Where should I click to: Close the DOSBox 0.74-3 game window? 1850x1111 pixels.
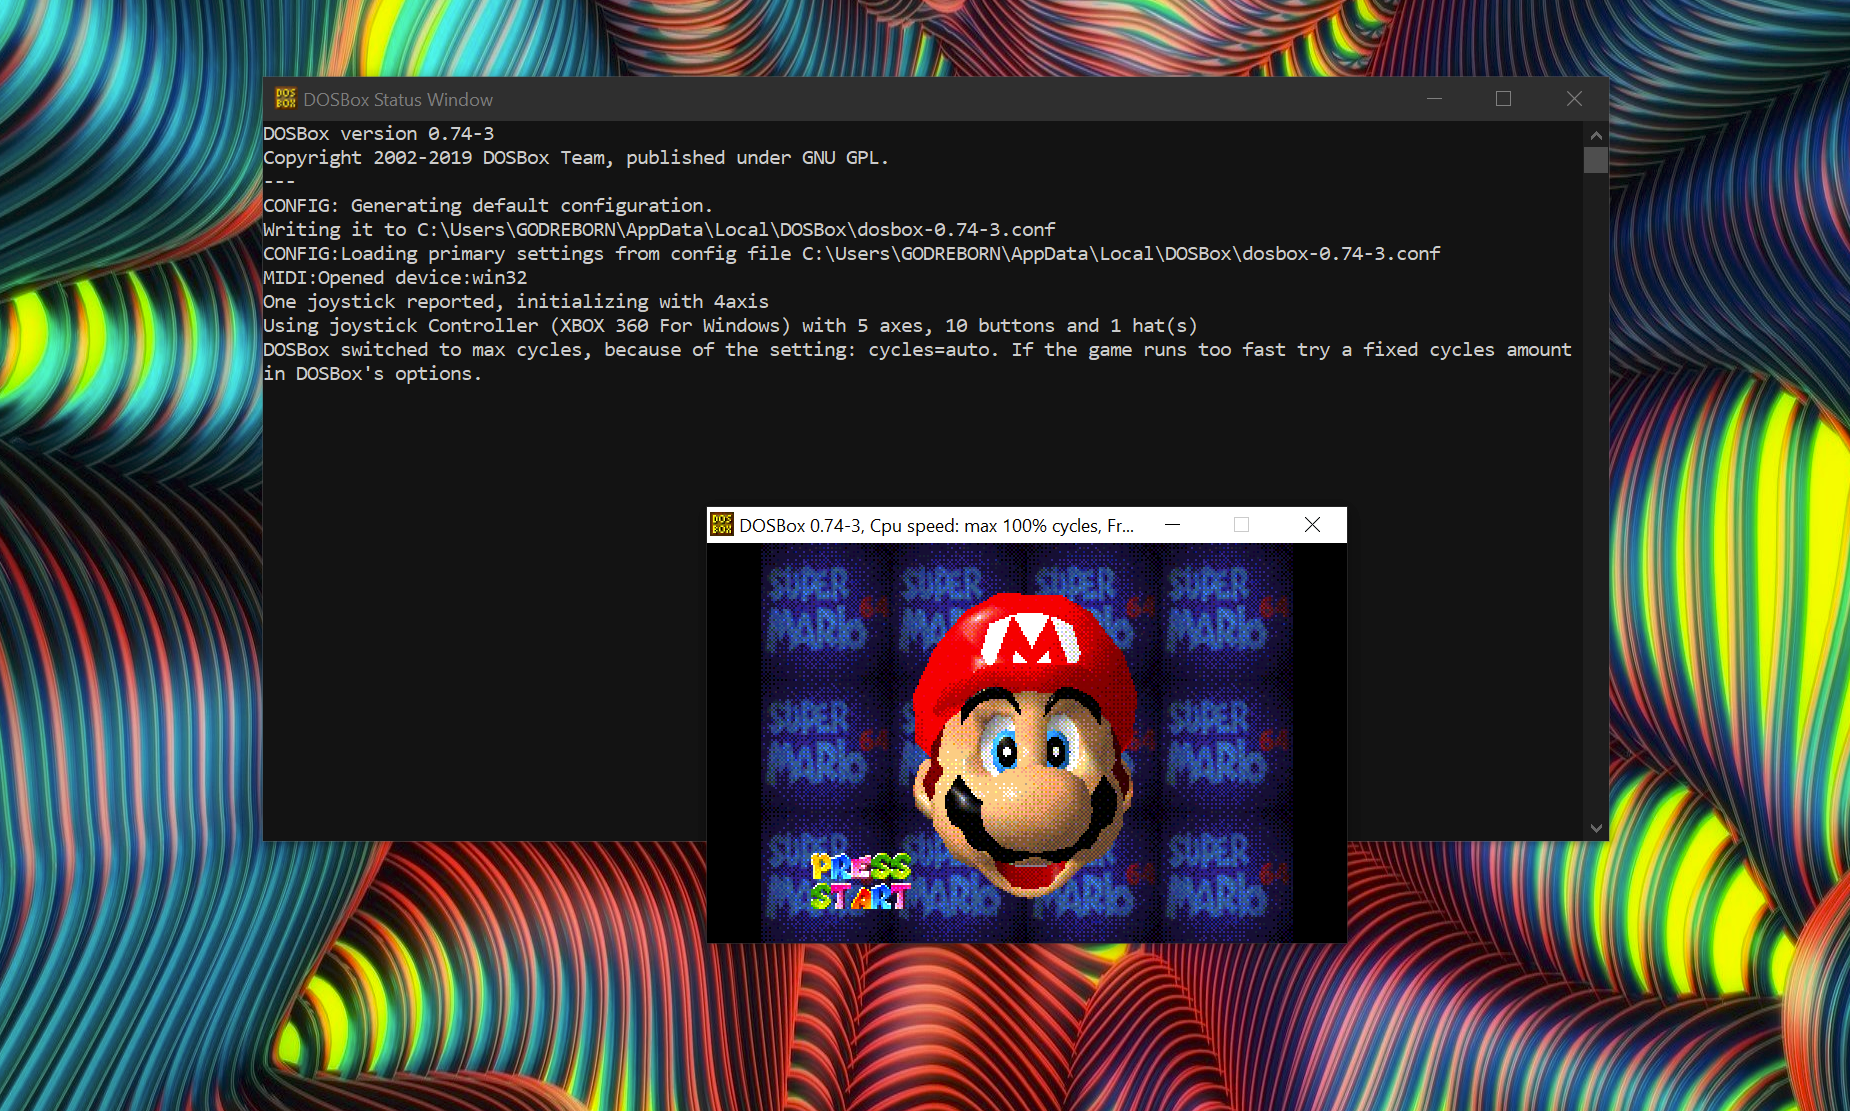[1312, 525]
